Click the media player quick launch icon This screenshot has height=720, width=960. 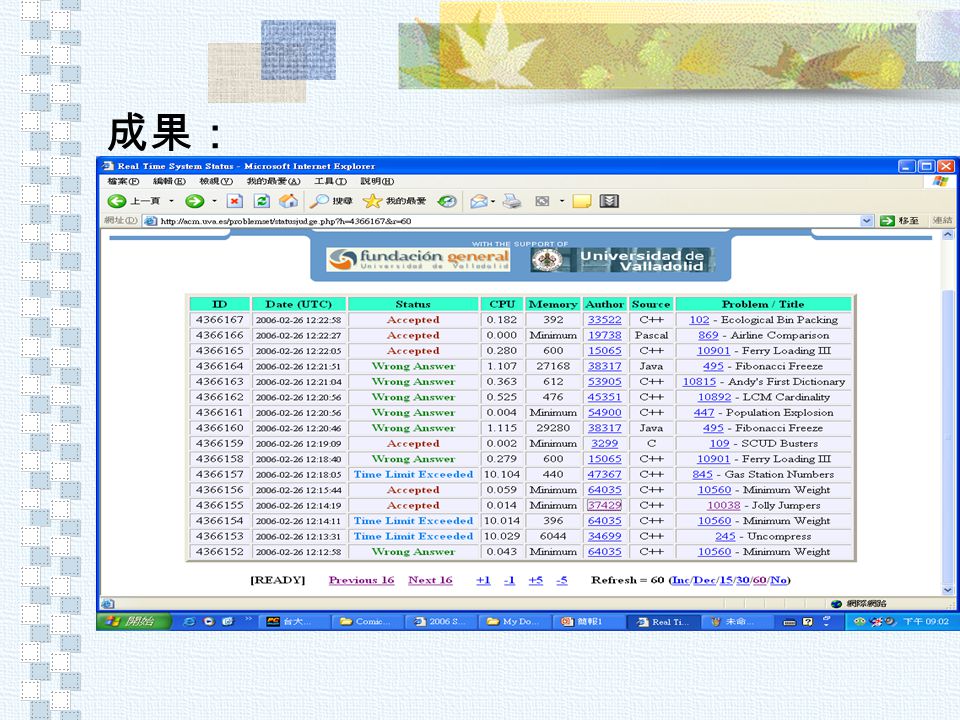pyautogui.click(x=209, y=621)
